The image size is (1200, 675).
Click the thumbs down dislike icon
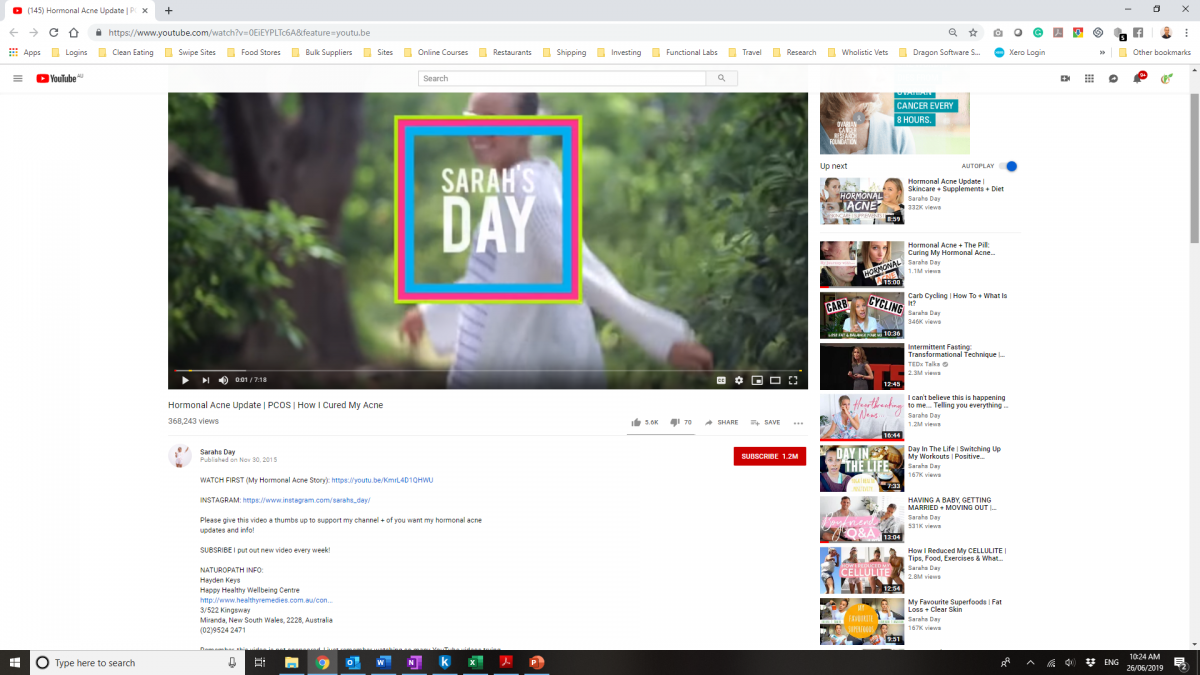[675, 423]
